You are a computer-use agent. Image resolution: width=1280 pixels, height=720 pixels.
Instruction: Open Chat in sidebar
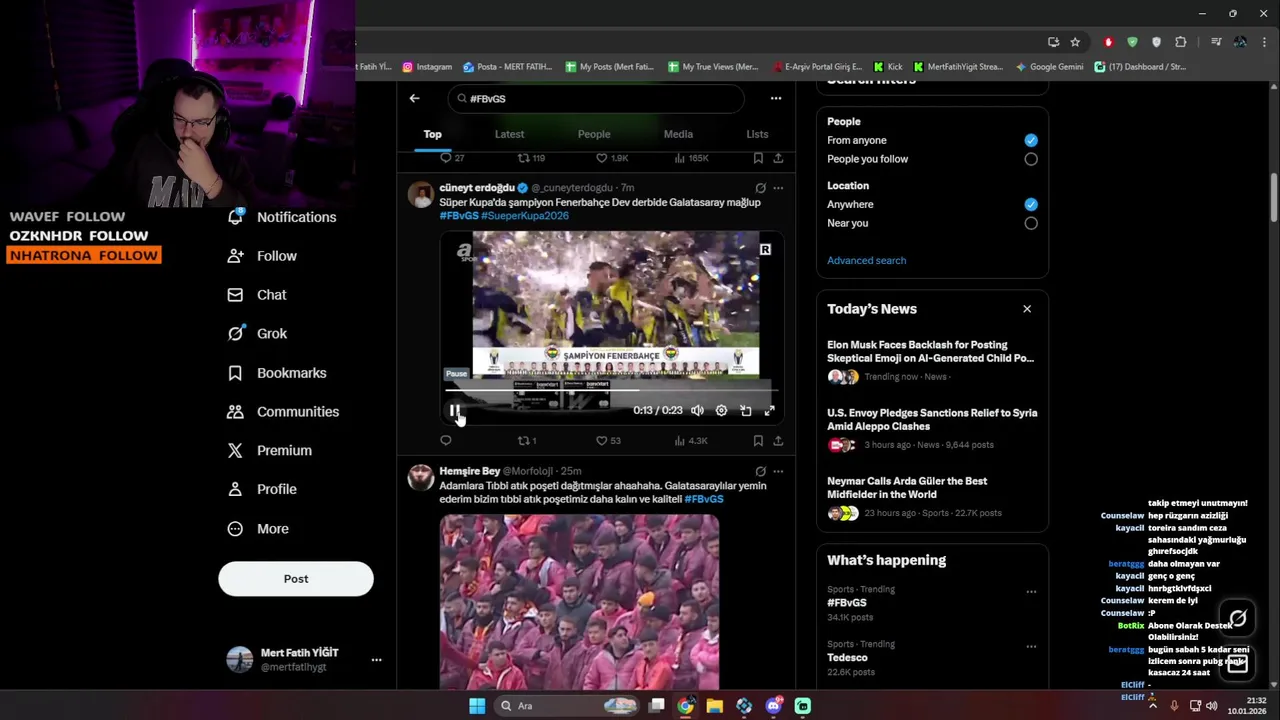click(x=257, y=295)
